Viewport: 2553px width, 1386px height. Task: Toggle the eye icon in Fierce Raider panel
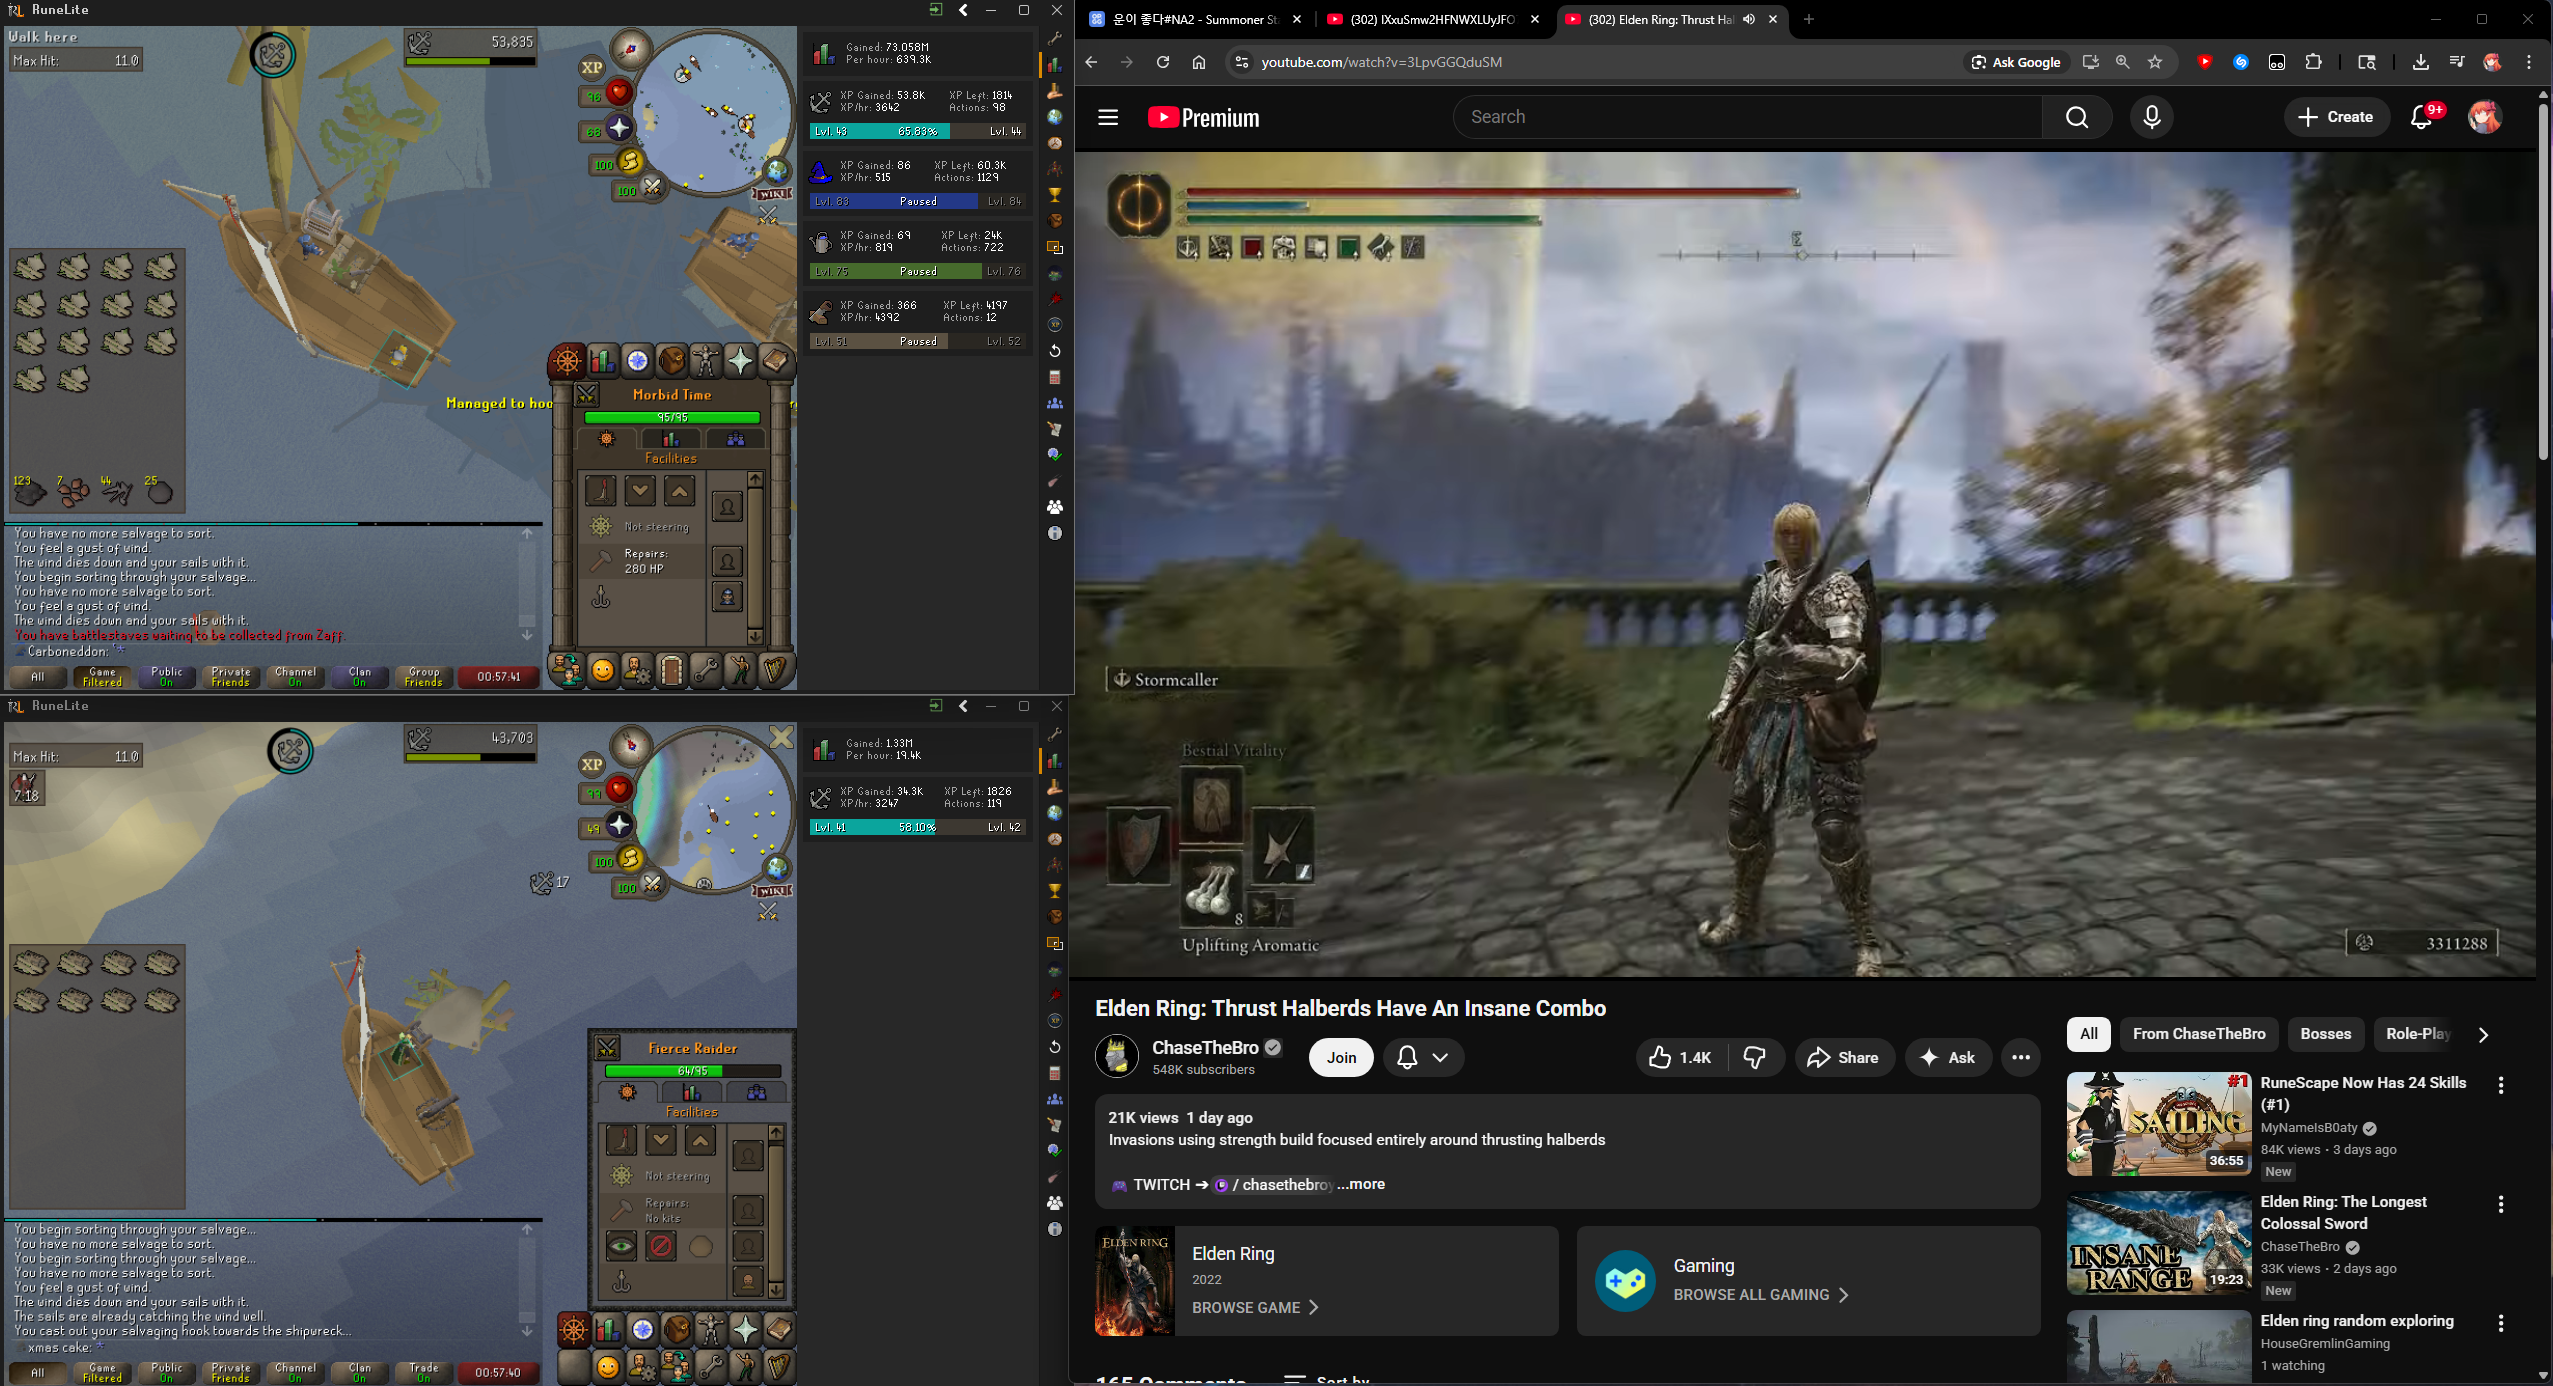click(x=621, y=1246)
